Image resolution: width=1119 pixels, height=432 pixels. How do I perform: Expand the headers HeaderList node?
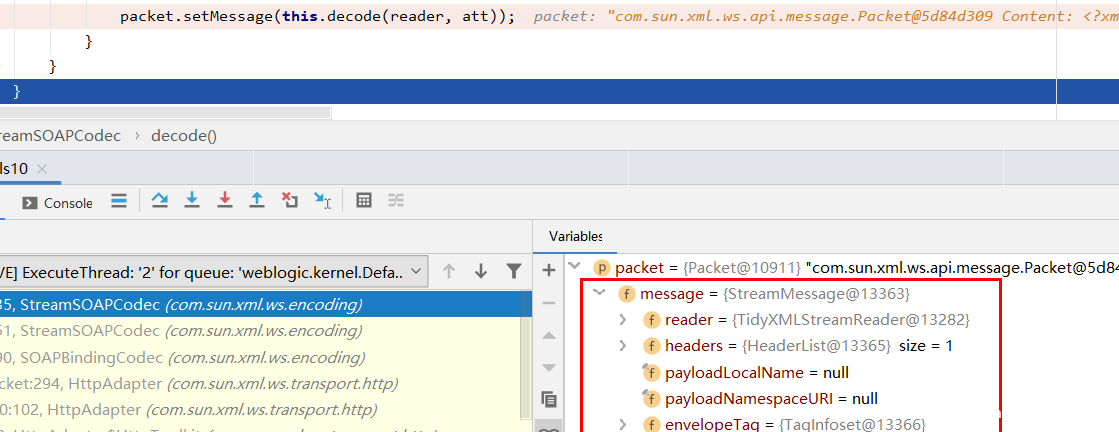pyautogui.click(x=623, y=345)
